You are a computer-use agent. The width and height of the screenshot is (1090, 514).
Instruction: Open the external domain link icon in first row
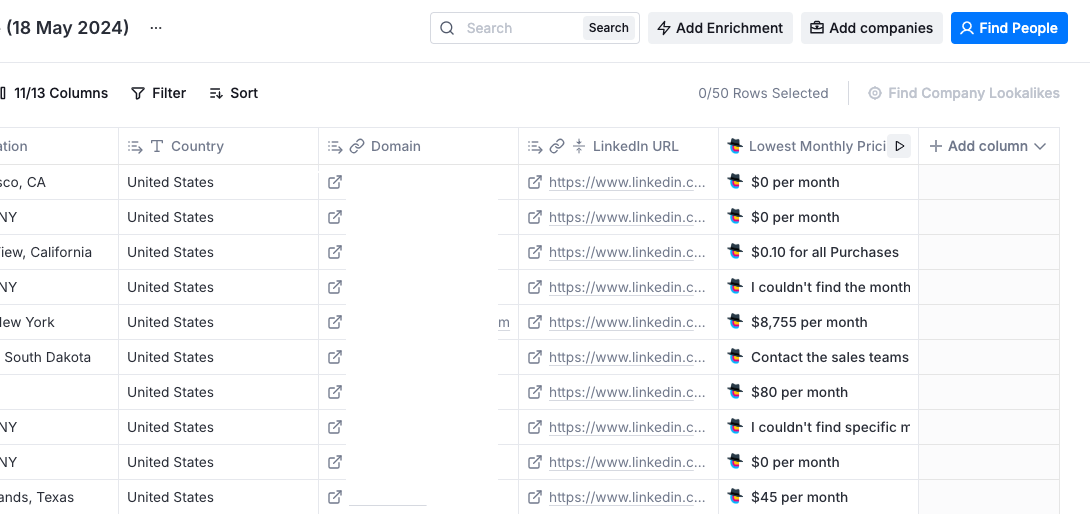(x=335, y=182)
